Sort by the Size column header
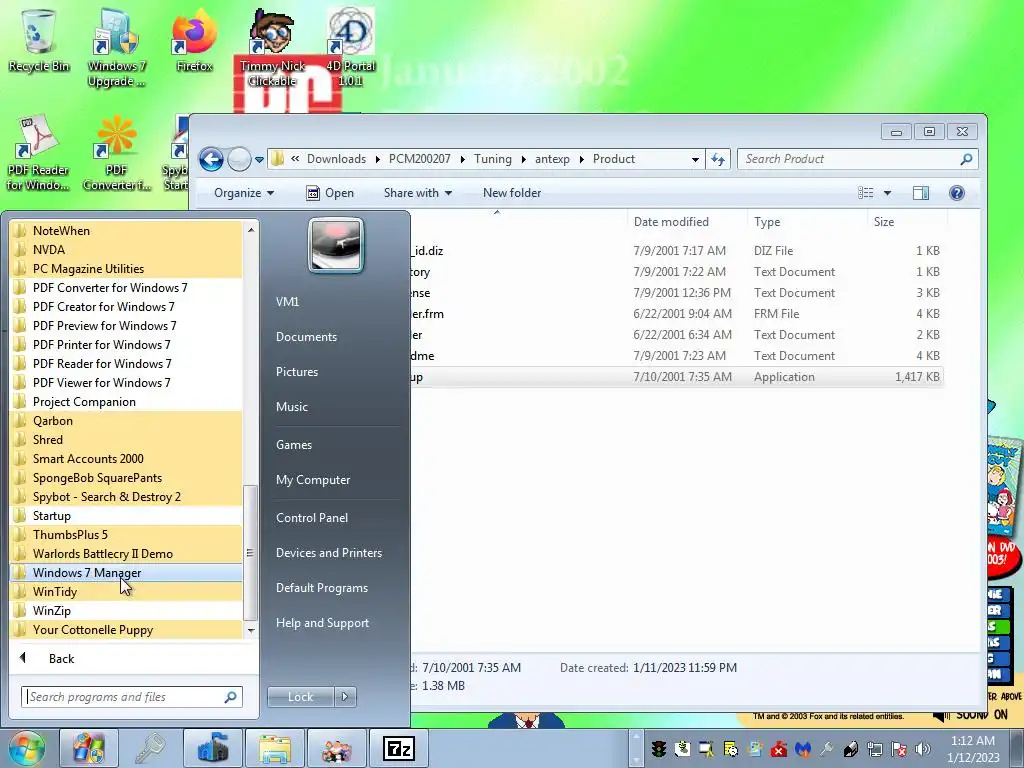Screen dimensions: 1024x768 click(x=906, y=222)
